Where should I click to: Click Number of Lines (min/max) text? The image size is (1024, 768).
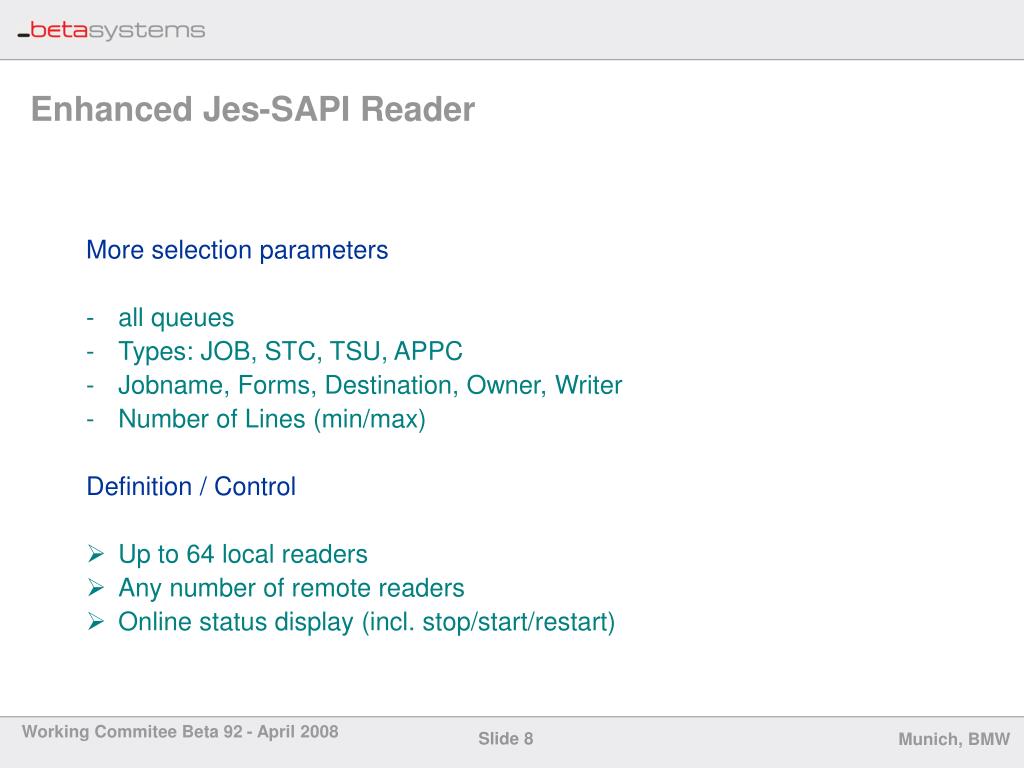click(272, 420)
